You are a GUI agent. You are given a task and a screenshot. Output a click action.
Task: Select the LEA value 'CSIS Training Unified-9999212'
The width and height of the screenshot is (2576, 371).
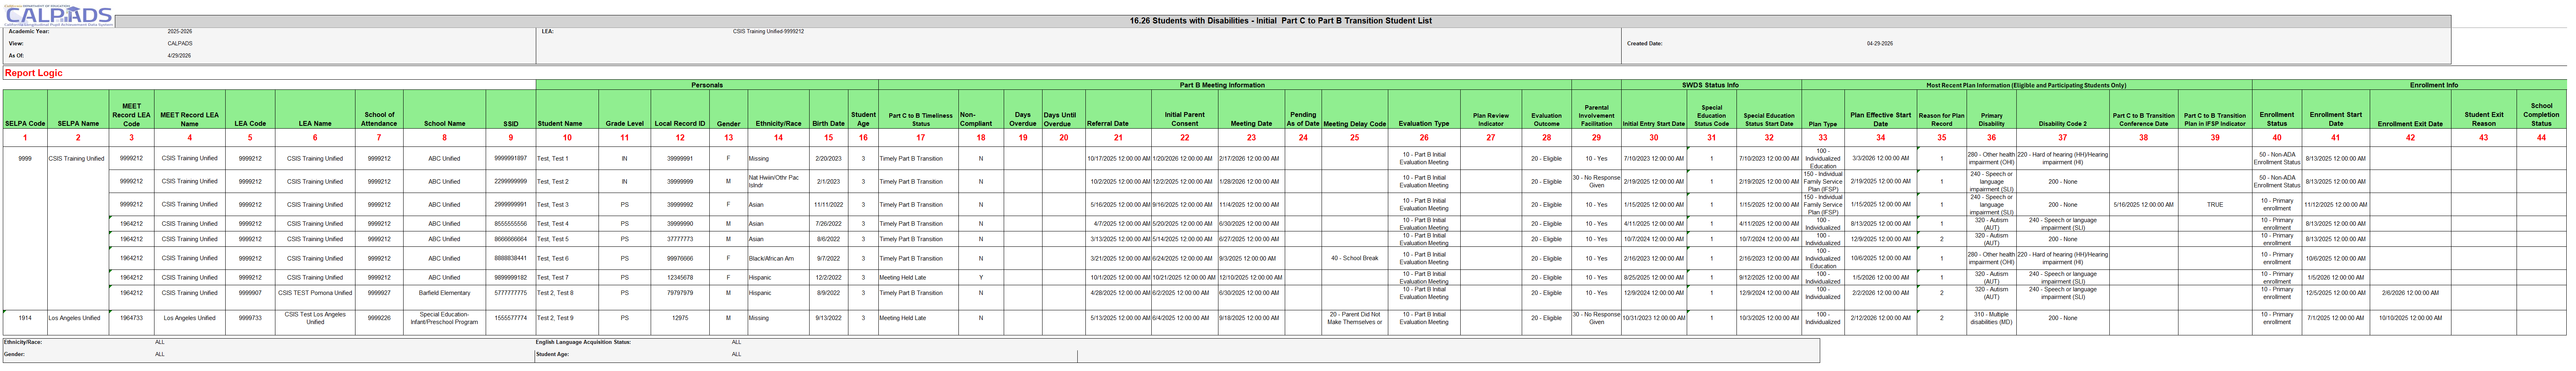(x=768, y=32)
